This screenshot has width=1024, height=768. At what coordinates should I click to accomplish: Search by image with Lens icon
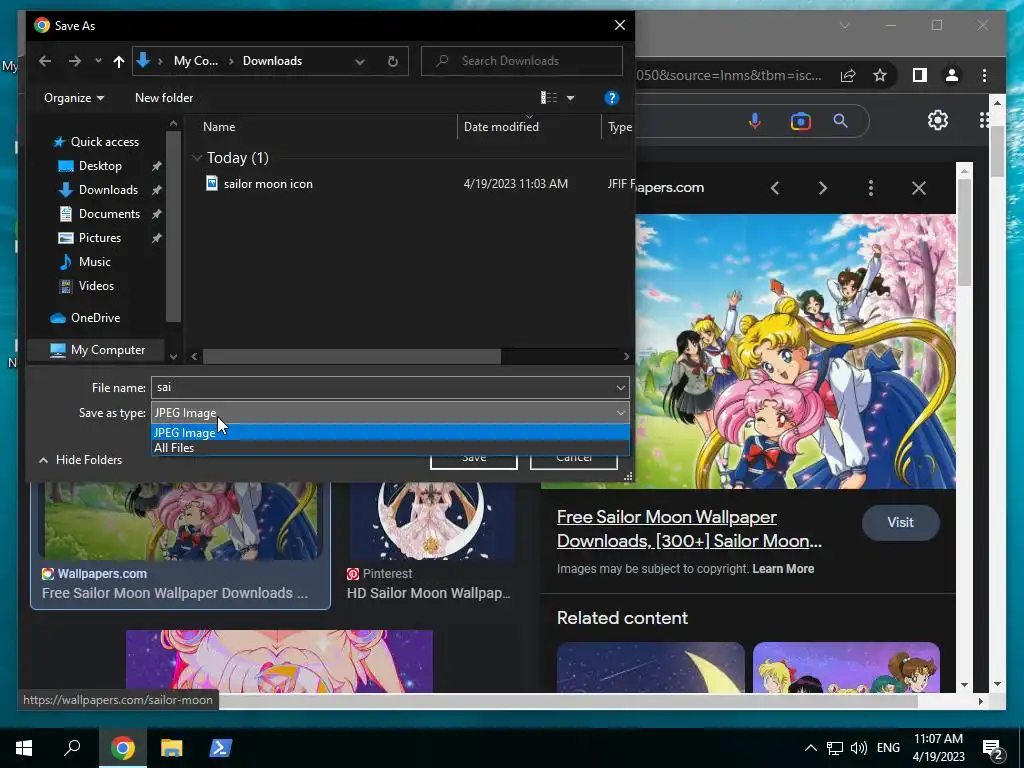click(x=801, y=121)
